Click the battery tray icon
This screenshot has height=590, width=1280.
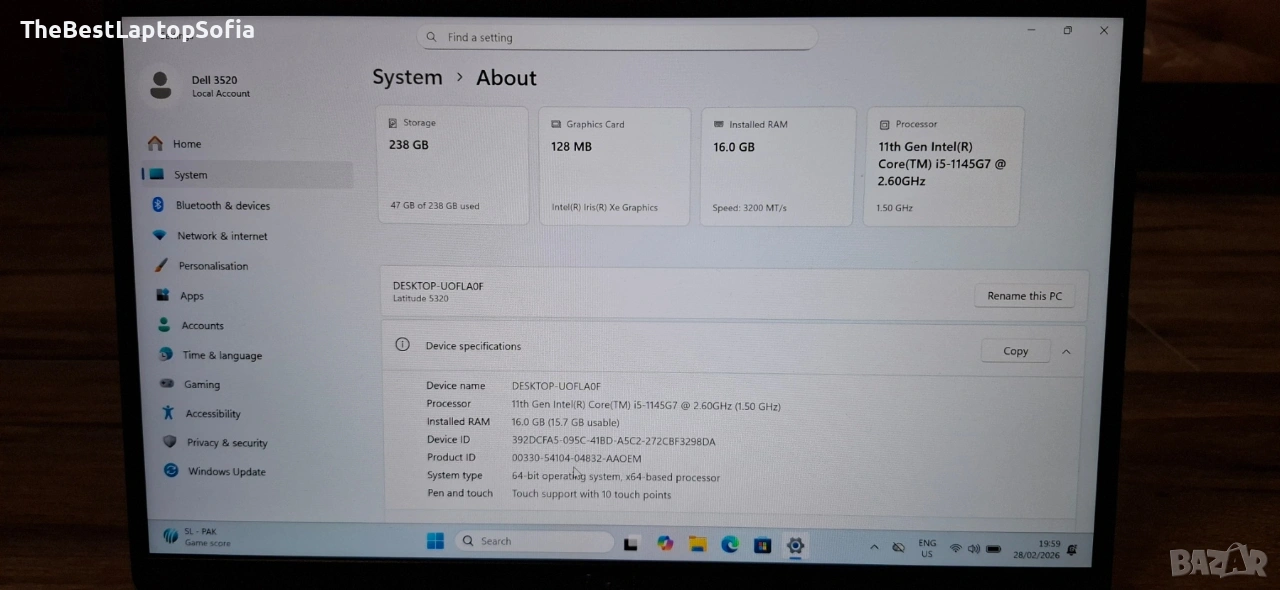[993, 549]
